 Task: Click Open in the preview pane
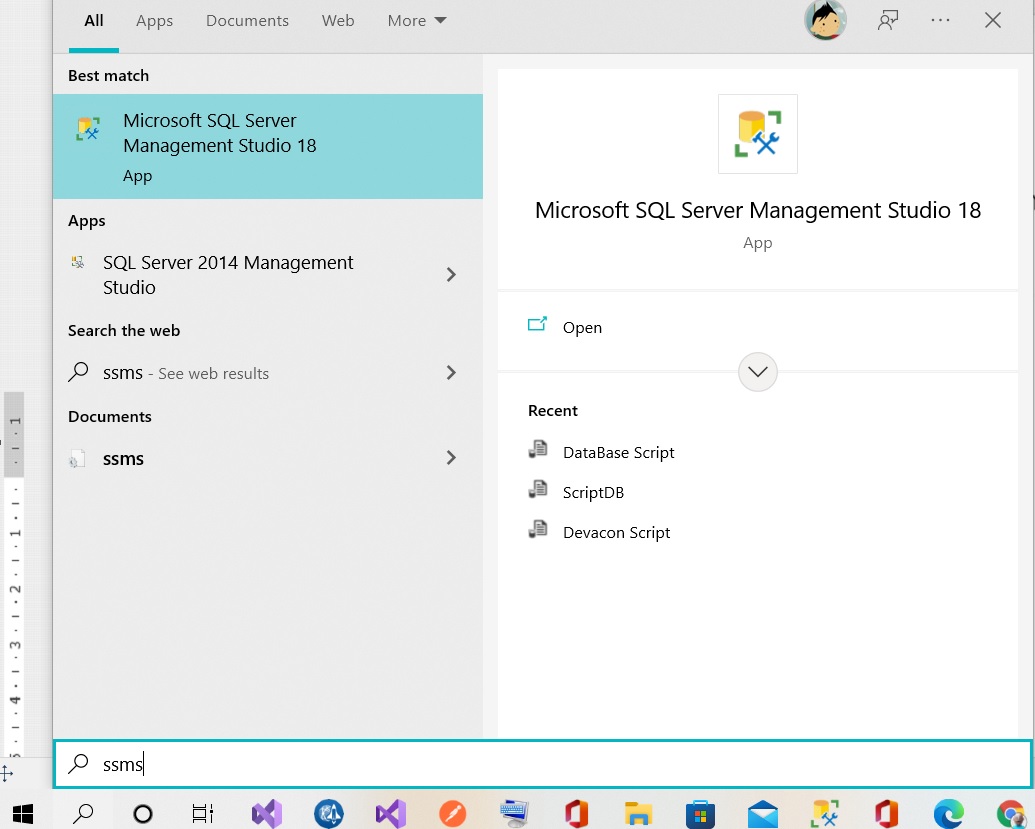tap(582, 327)
